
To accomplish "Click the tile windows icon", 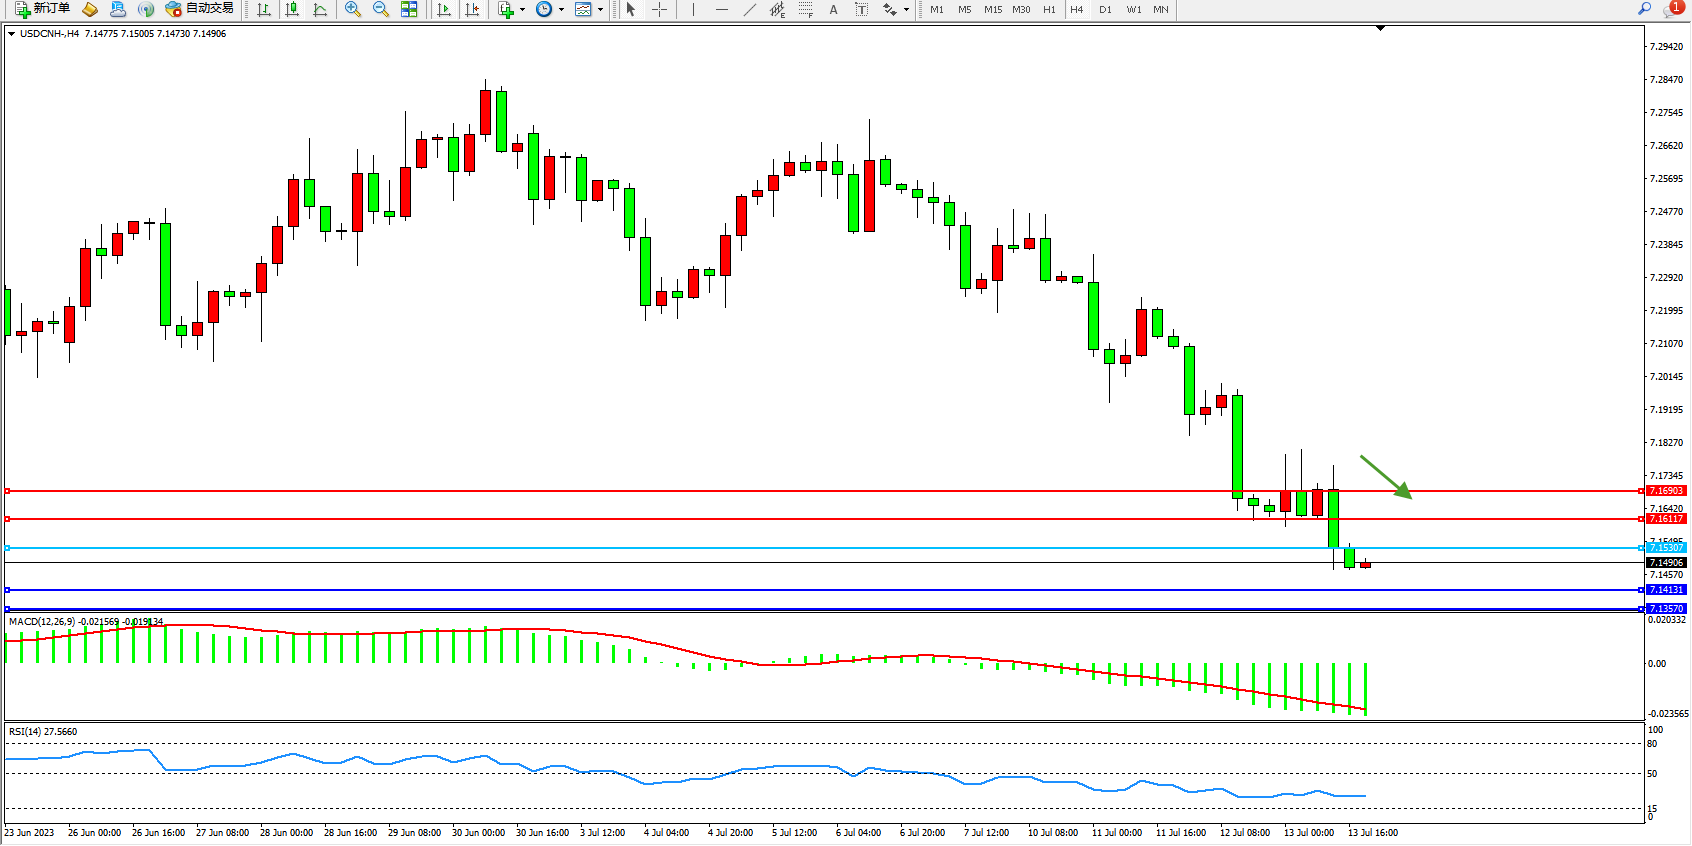I will [x=409, y=9].
